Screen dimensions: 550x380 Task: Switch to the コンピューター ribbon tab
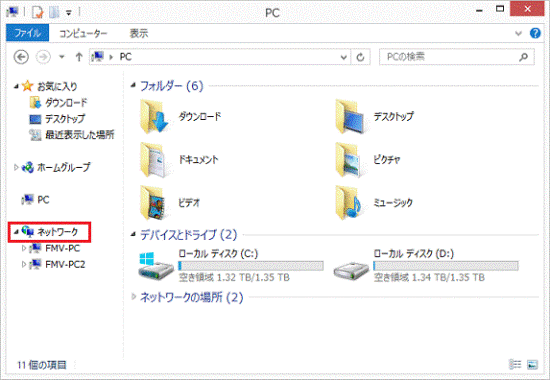click(x=83, y=33)
